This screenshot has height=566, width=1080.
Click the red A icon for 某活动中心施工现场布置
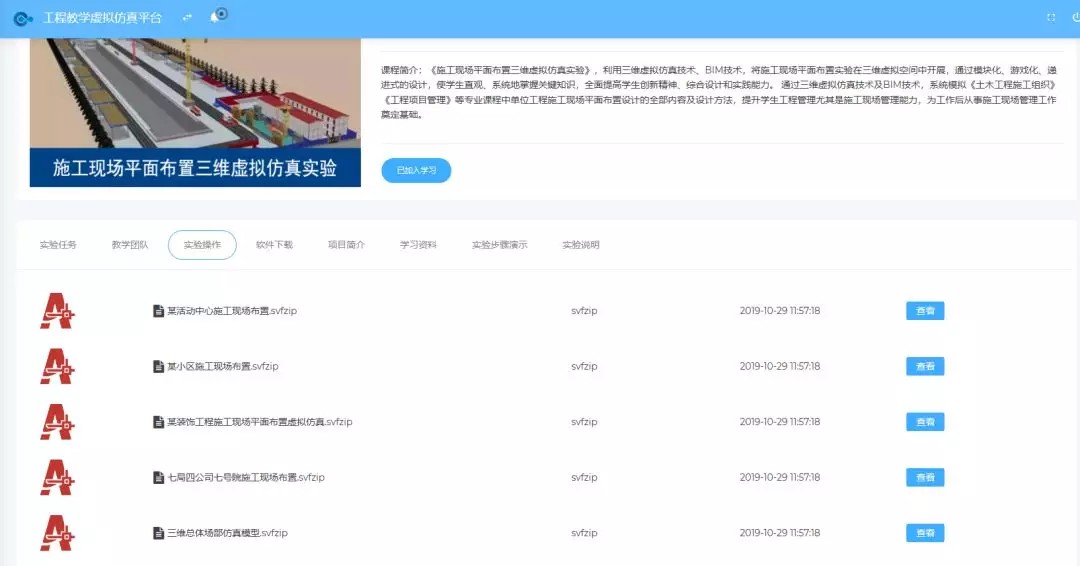[57, 311]
